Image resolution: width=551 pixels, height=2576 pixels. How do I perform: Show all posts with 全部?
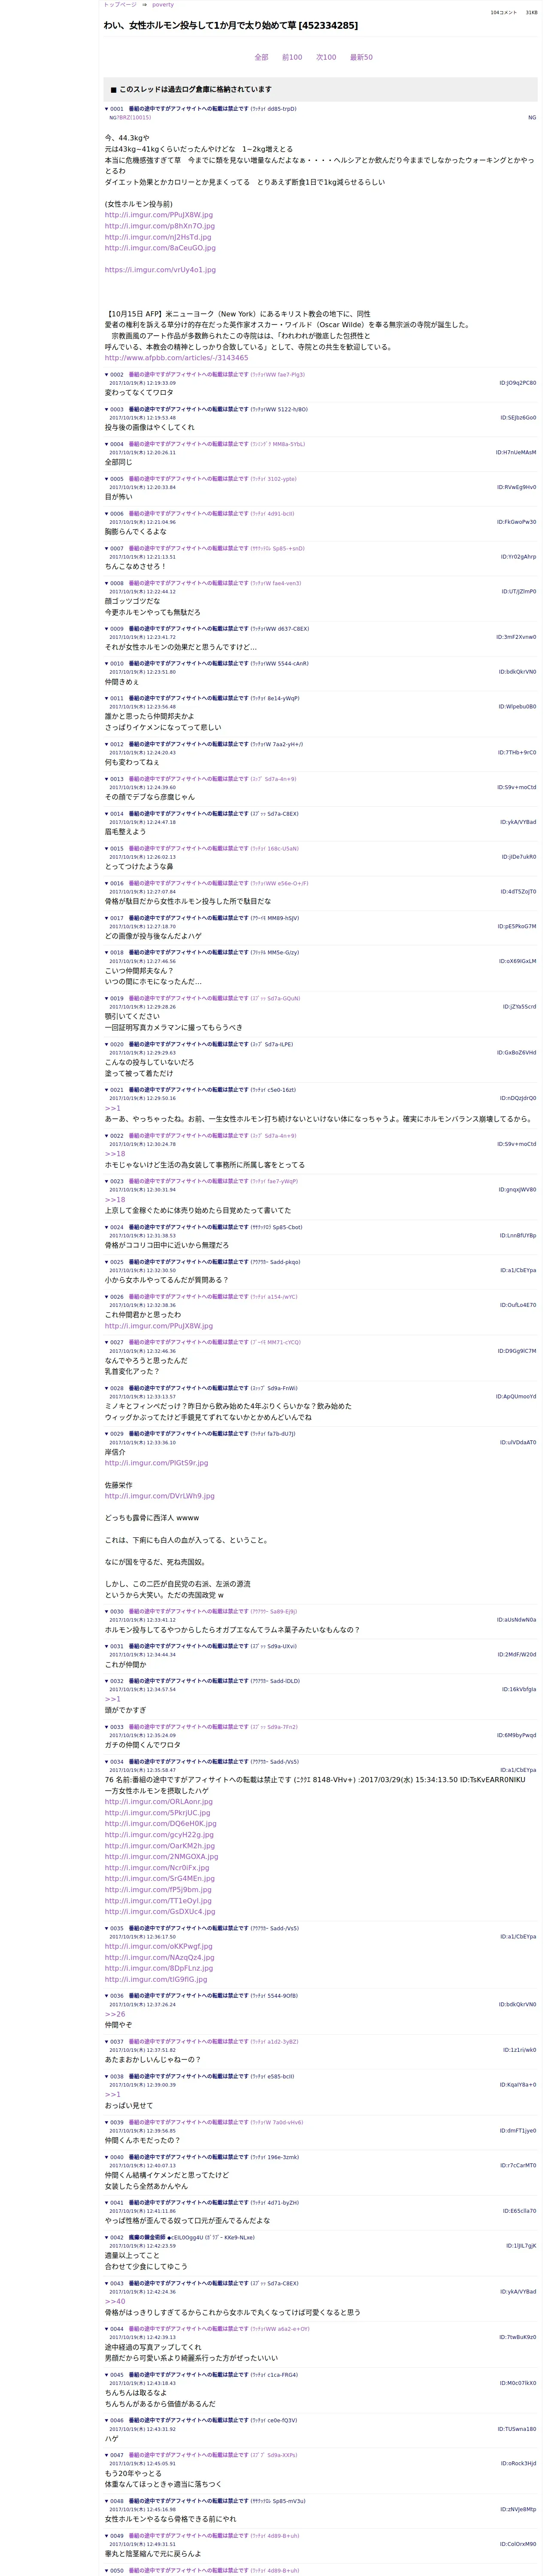coord(261,57)
